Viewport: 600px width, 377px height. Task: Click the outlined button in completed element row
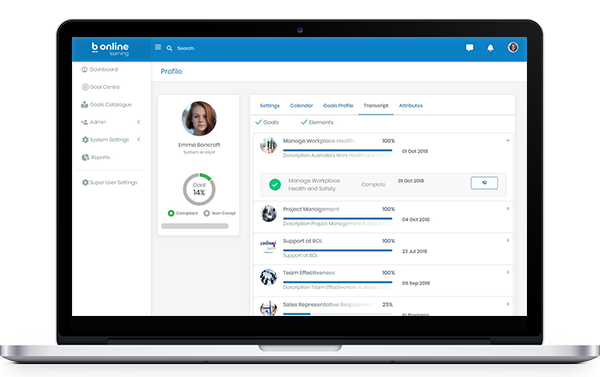point(484,183)
